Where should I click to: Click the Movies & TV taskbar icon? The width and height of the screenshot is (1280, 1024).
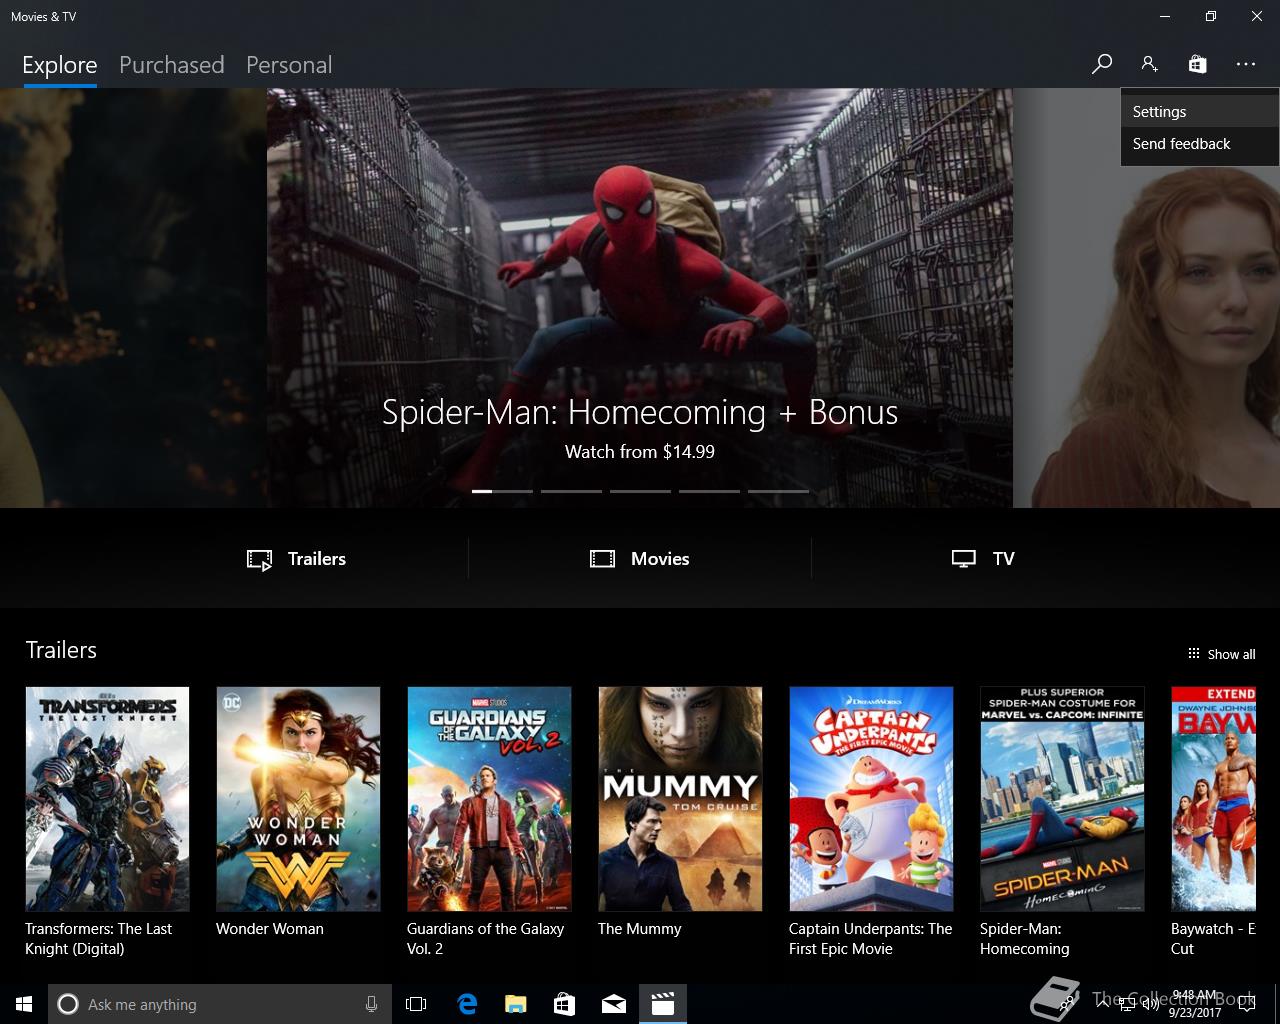pyautogui.click(x=663, y=1004)
